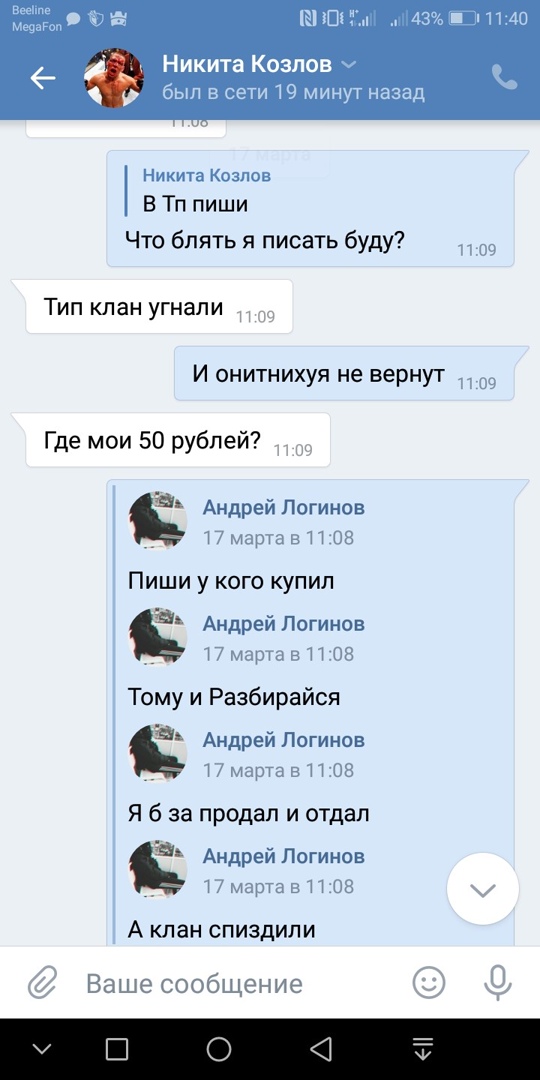Jump to latest messages with round chevron button
This screenshot has height=1080, width=540.
[482, 889]
